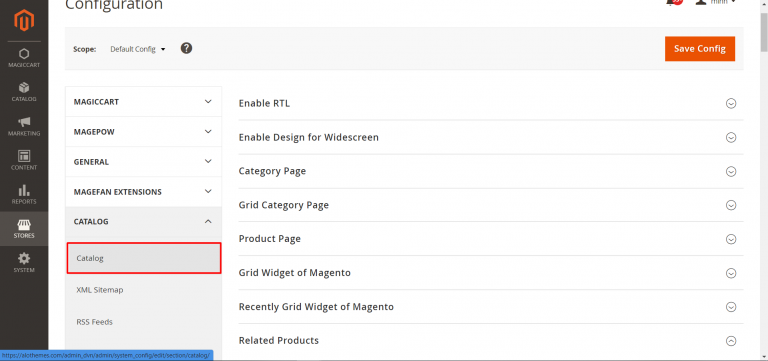Click the scope help question mark icon
The width and height of the screenshot is (768, 361).
[x=186, y=48]
